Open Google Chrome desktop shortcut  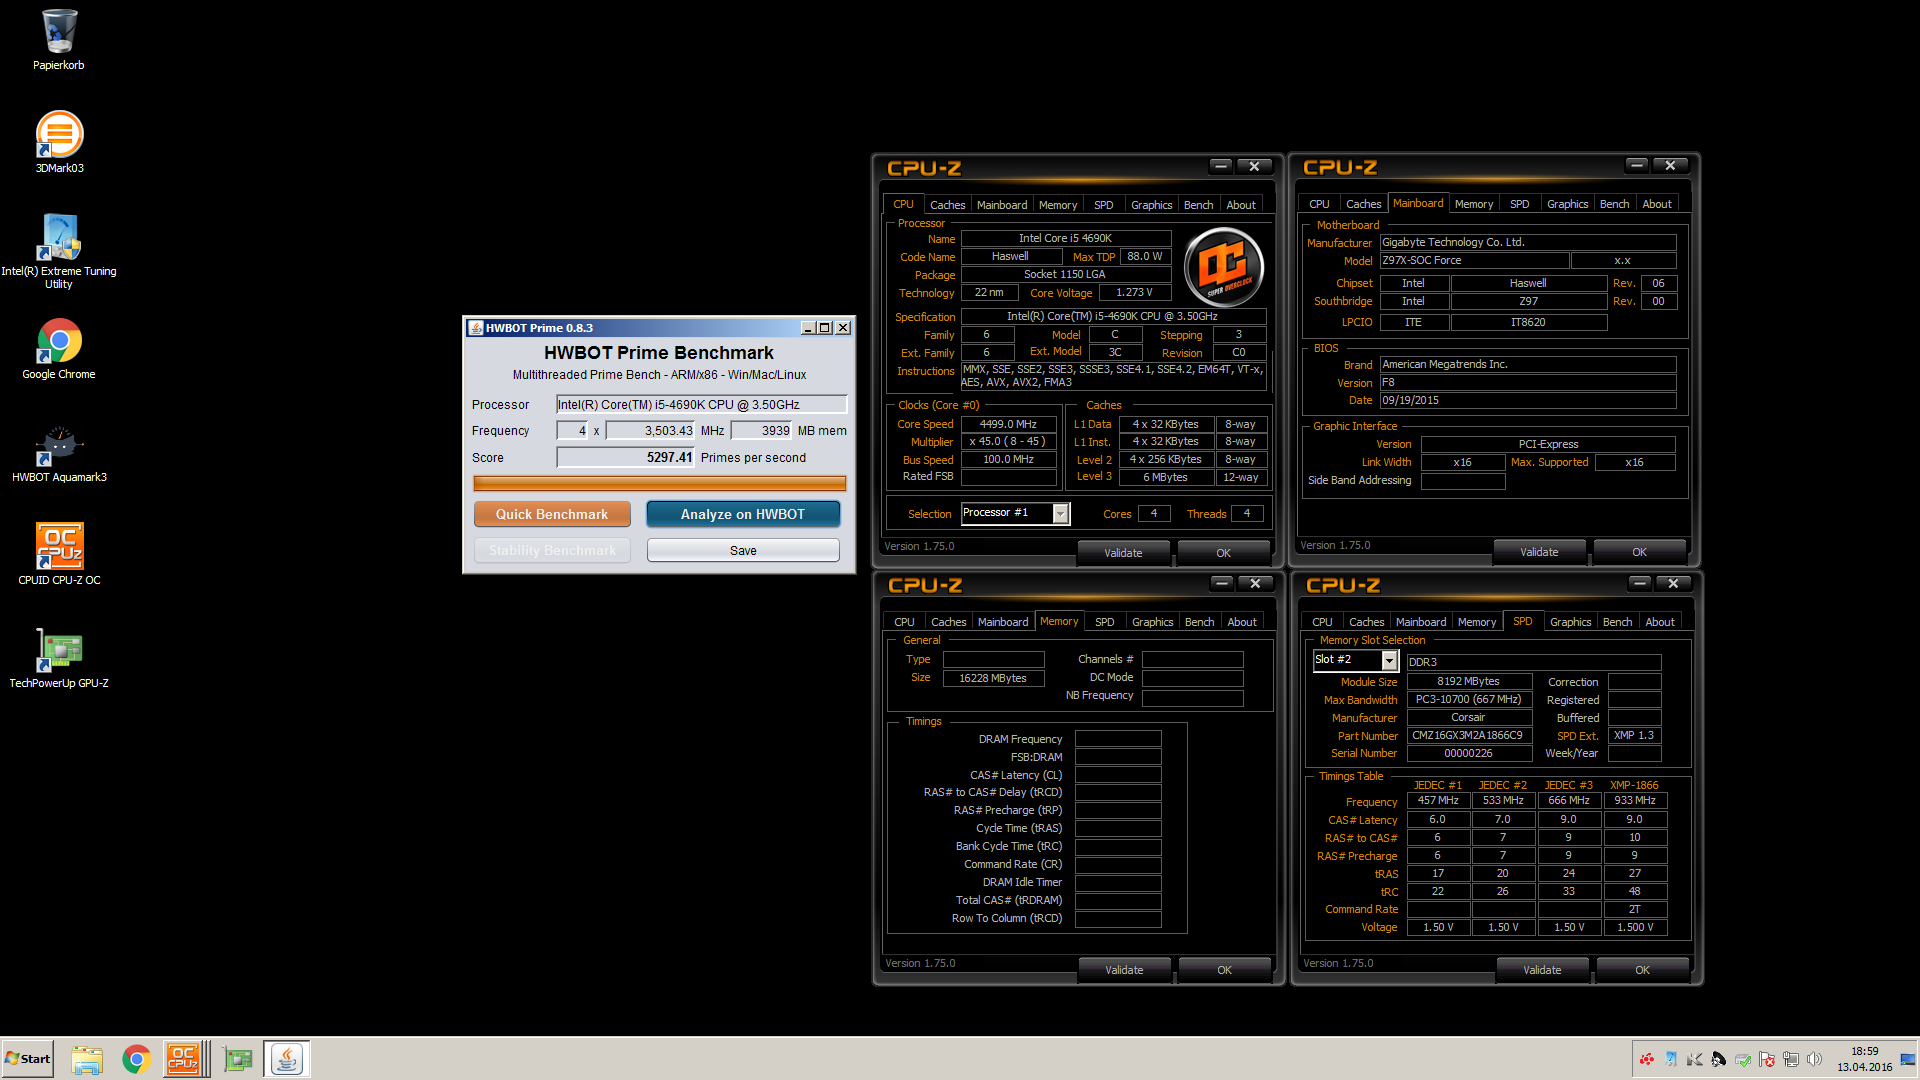[59, 349]
